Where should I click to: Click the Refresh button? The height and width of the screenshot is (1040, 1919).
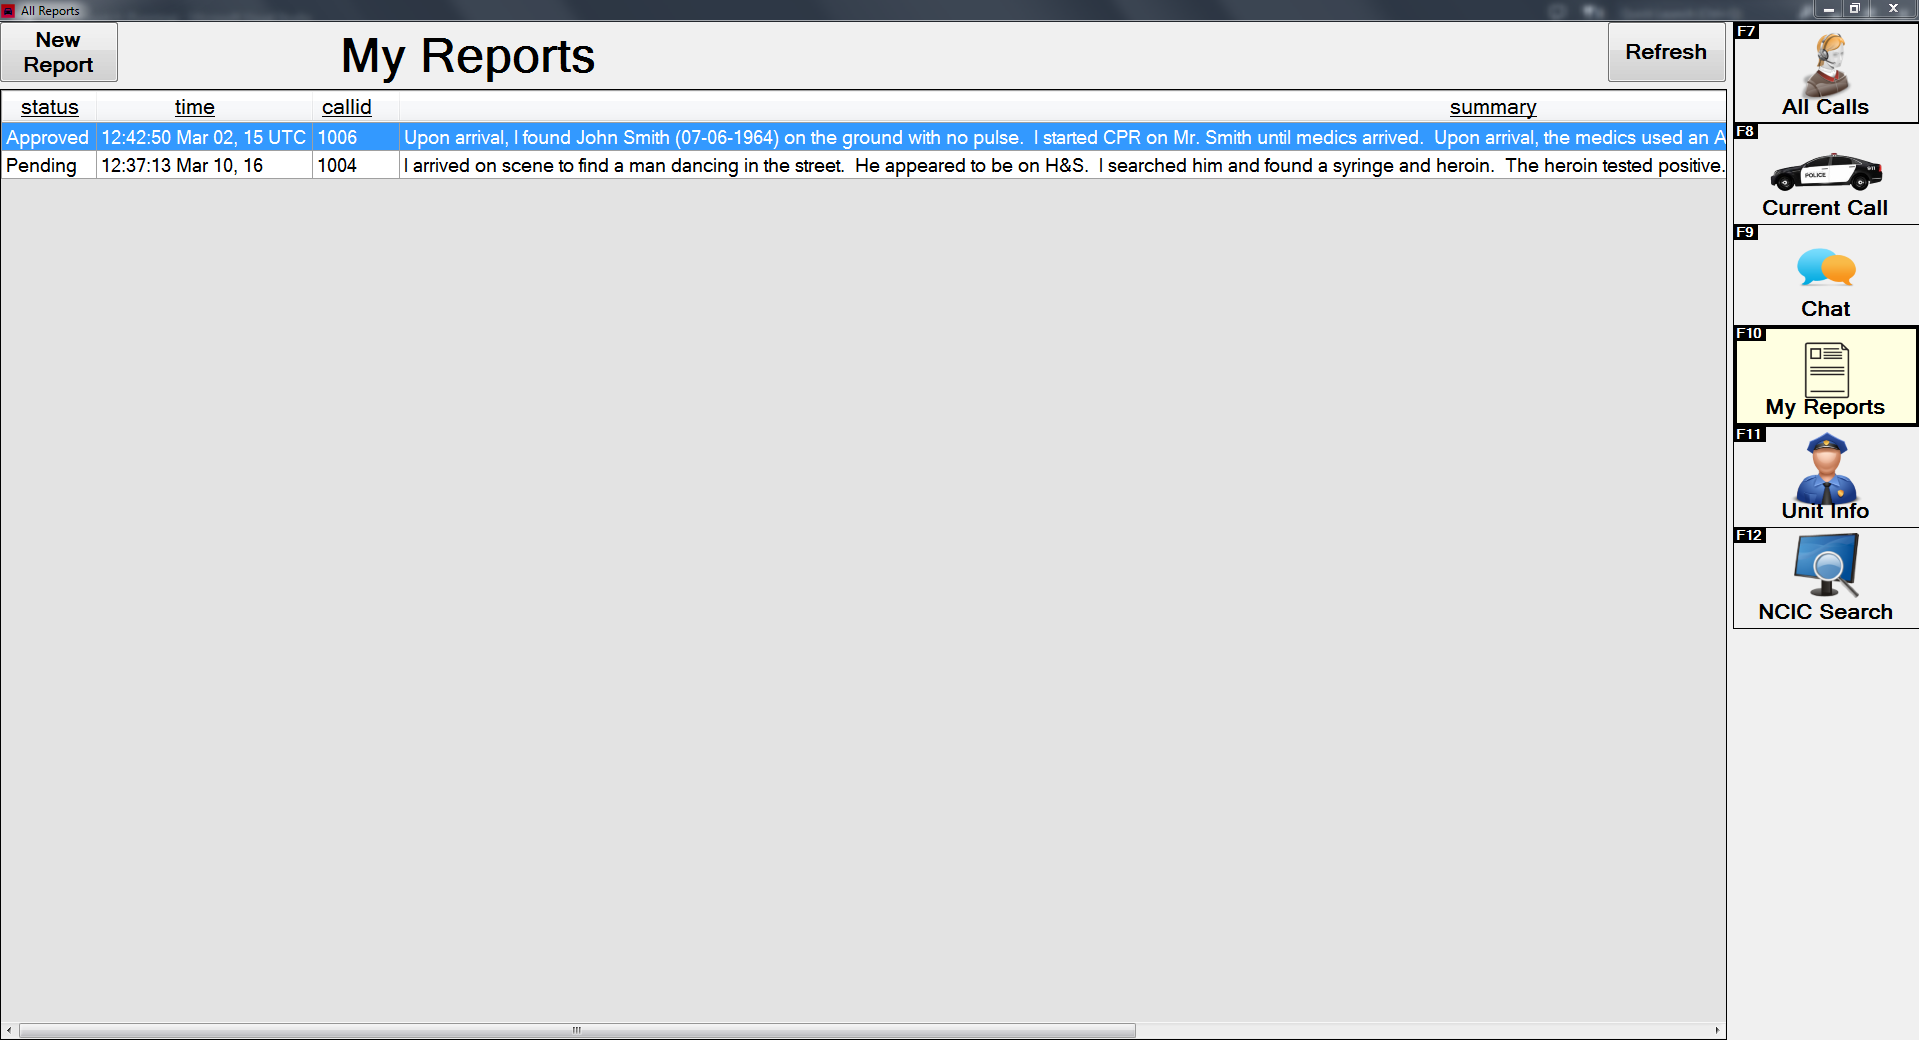1666,52
